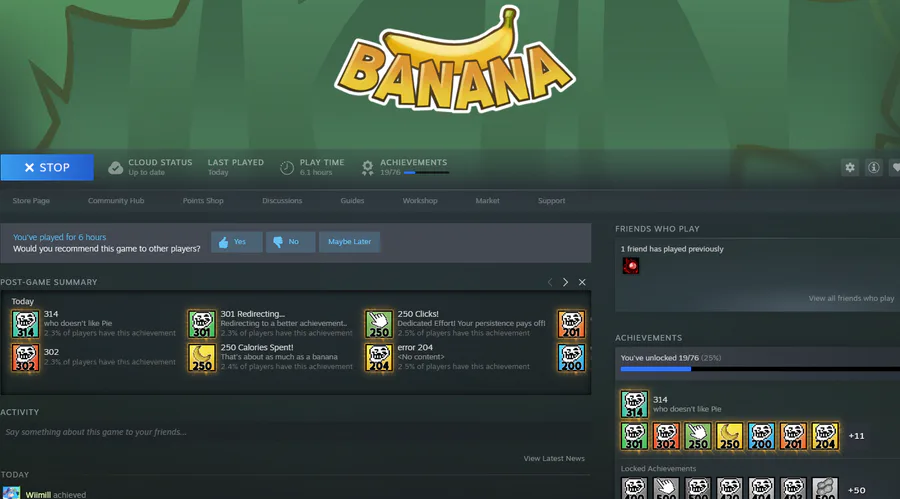
Task: Open Points Shop tab
Action: 203,200
